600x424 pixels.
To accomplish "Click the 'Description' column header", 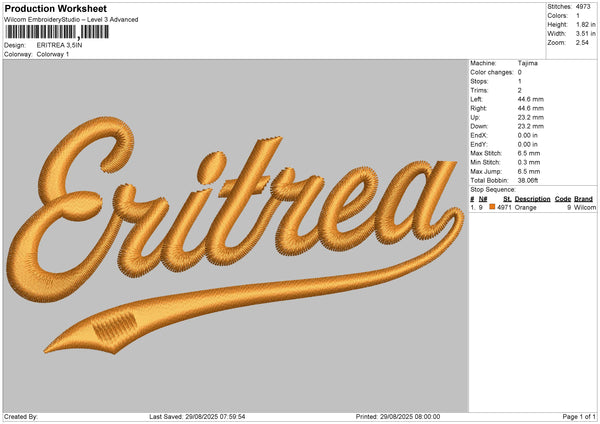I will (x=532, y=199).
